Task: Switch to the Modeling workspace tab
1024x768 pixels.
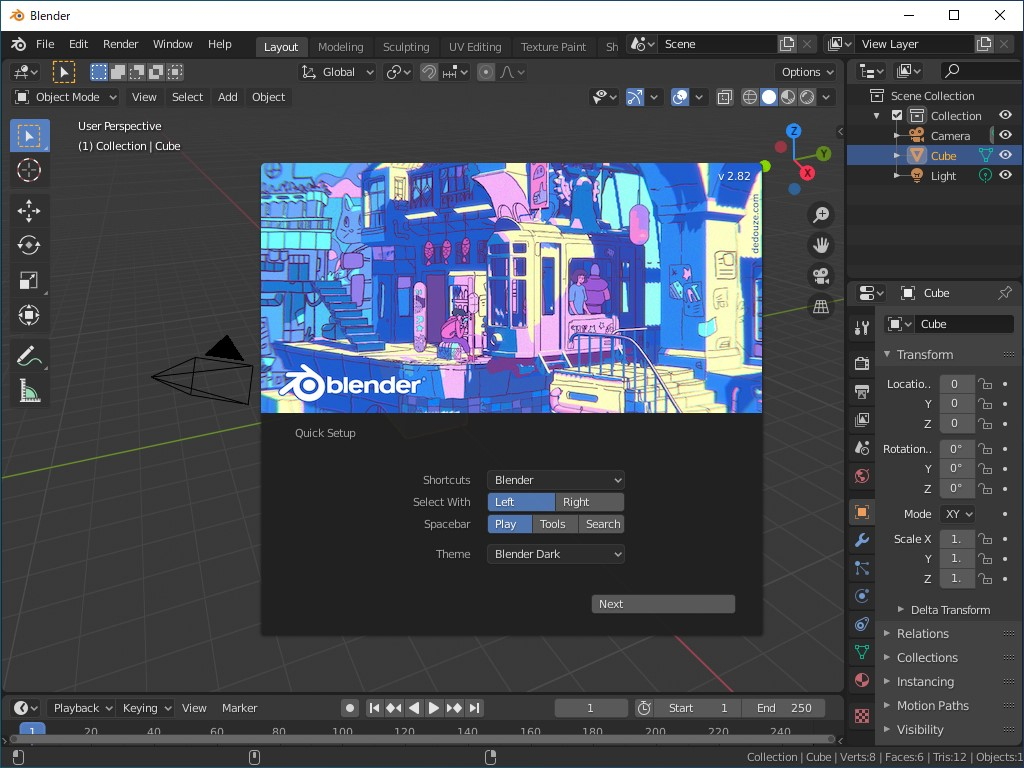Action: tap(340, 46)
